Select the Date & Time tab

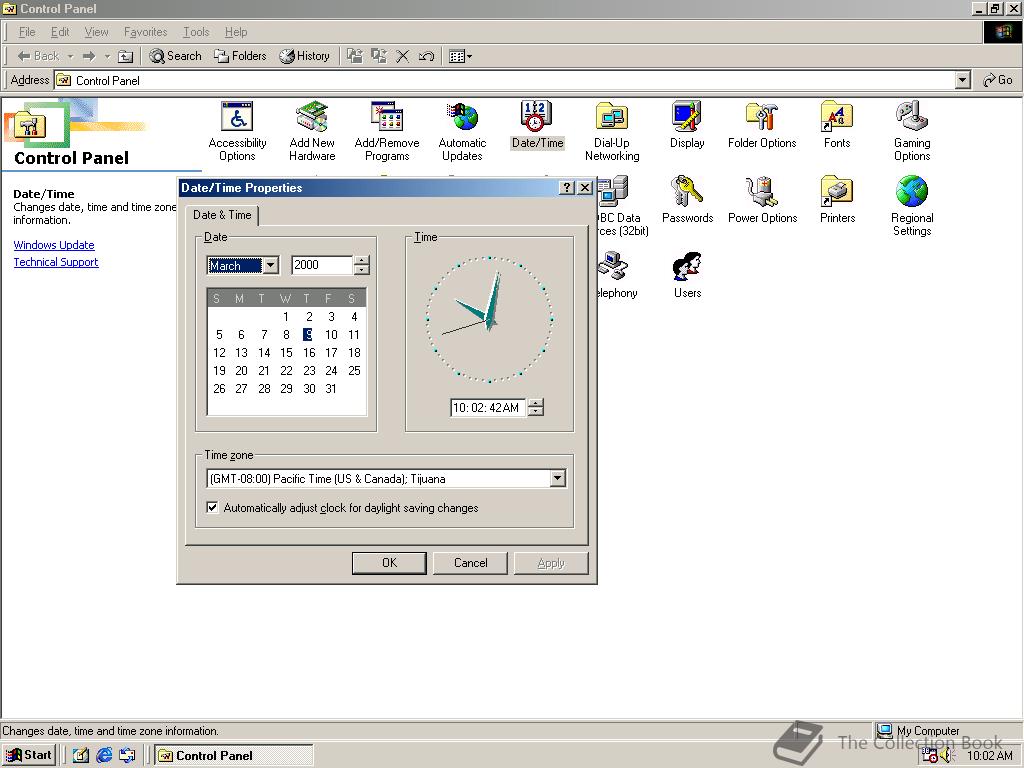click(222, 215)
